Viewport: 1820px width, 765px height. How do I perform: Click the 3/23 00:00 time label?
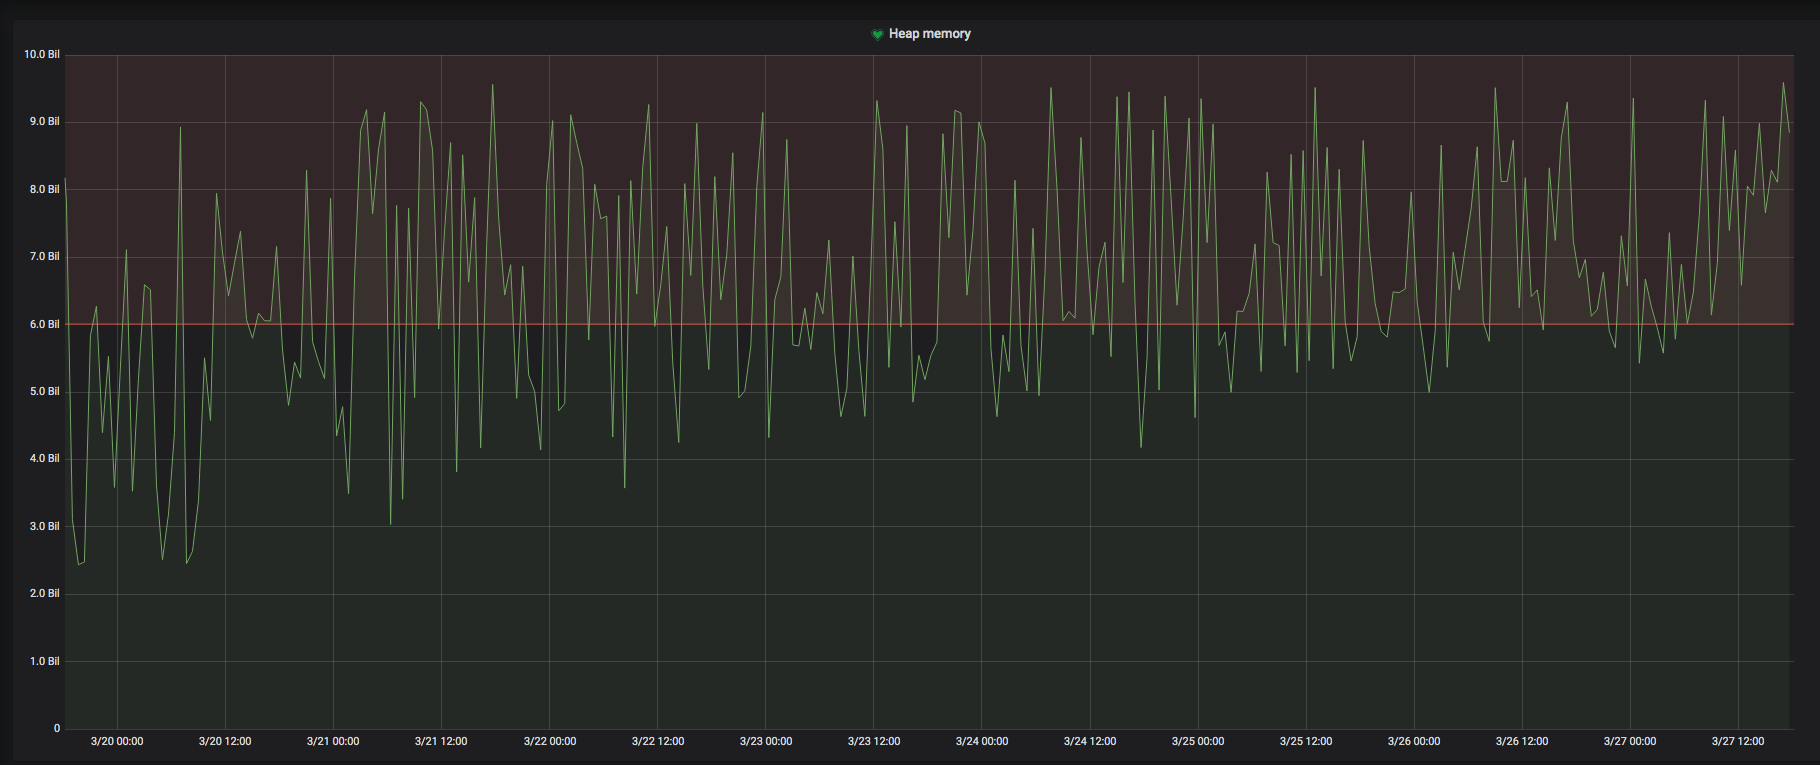click(x=766, y=741)
